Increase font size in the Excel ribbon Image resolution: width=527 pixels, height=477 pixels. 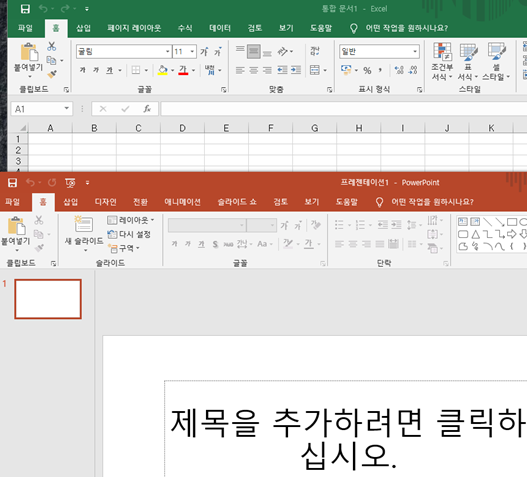[204, 51]
